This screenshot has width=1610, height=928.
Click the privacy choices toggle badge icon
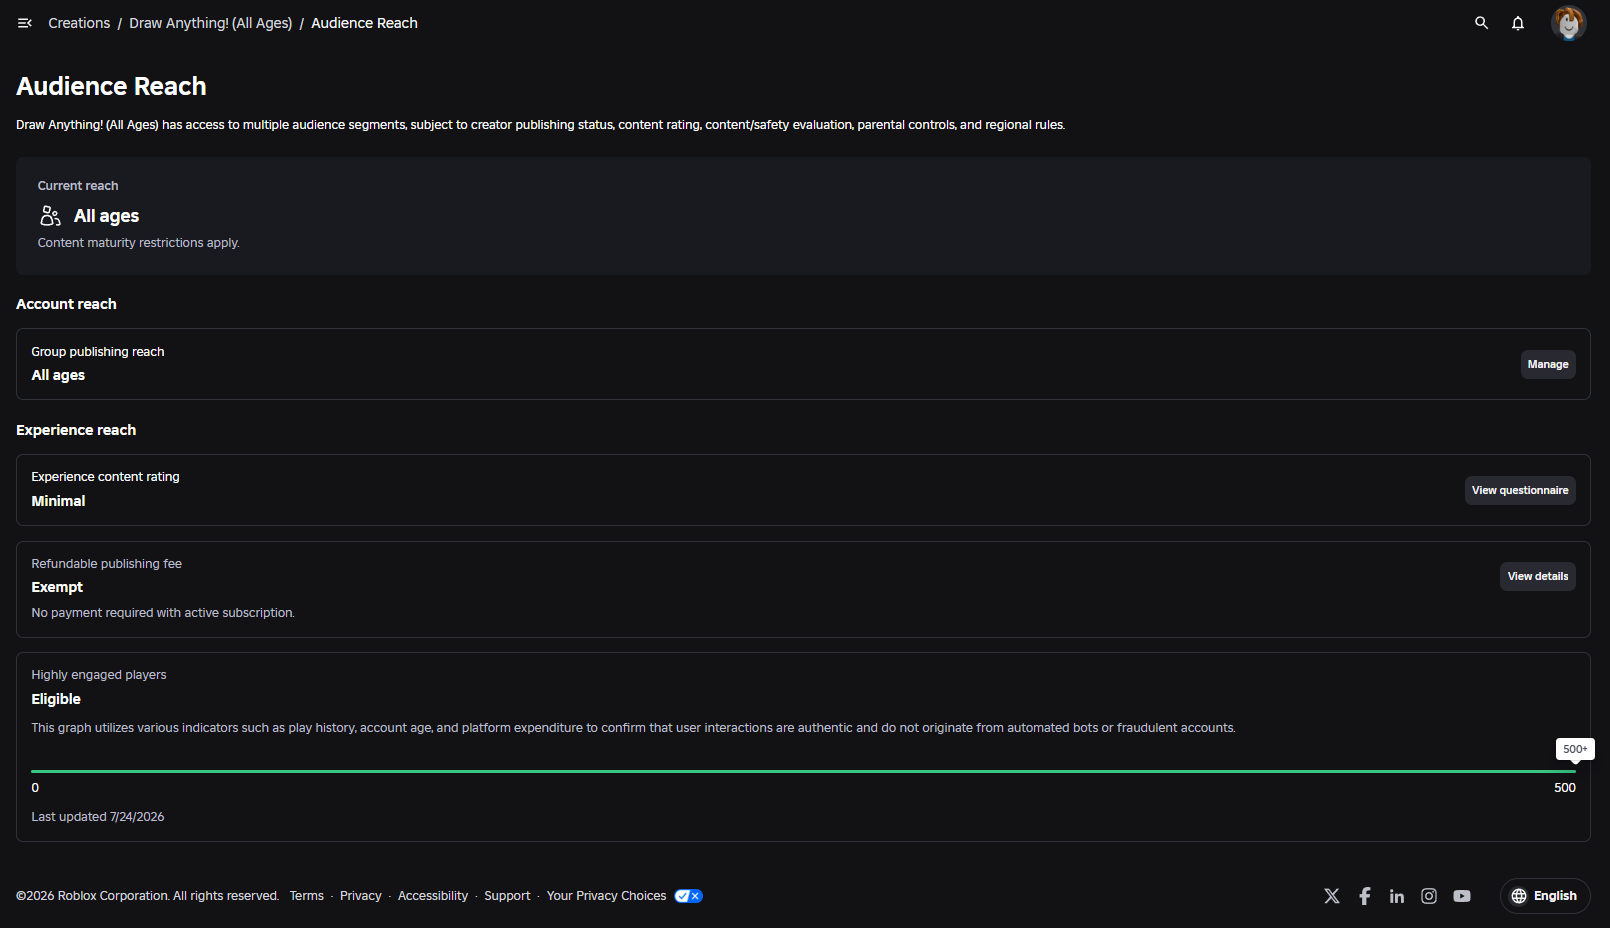689,896
